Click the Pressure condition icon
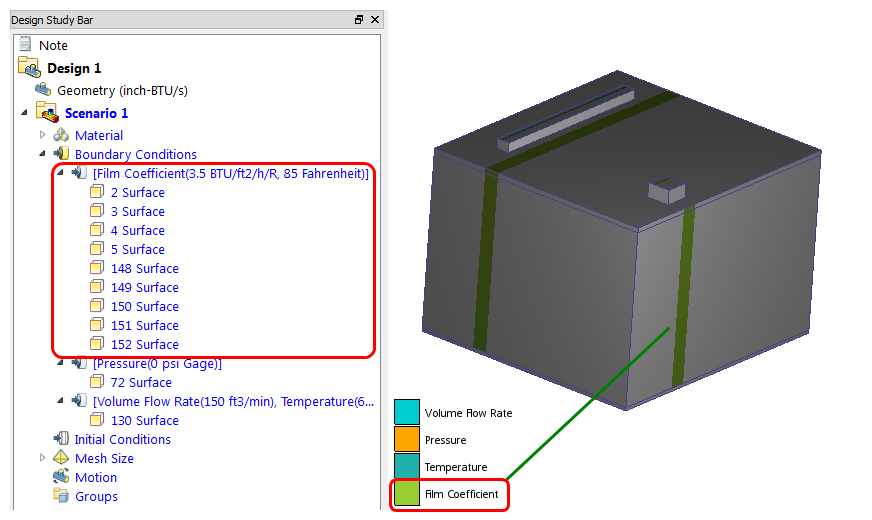Viewport: 872px width, 520px height. [79, 363]
